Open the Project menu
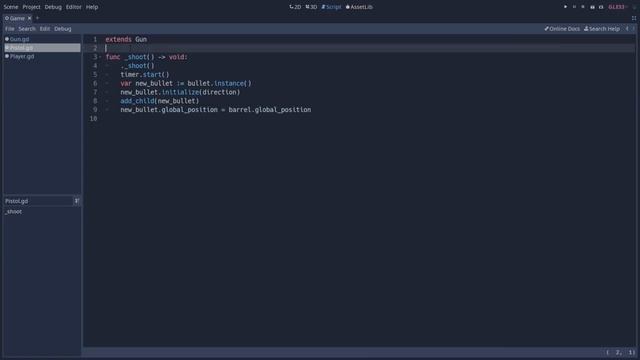 [31, 7]
